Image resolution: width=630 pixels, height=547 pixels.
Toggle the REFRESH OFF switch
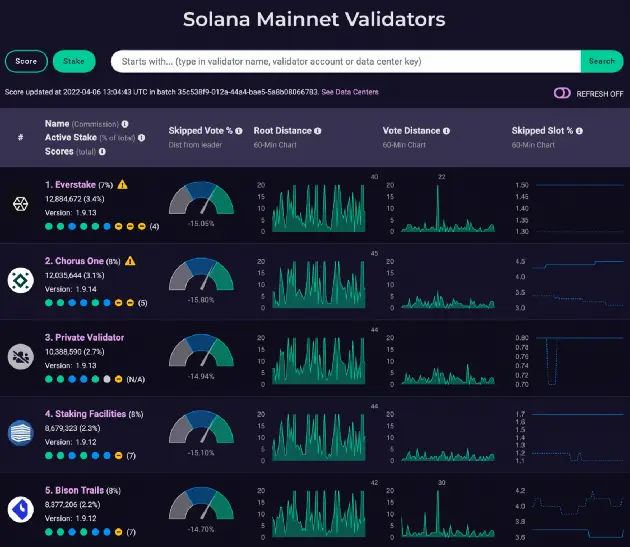pos(562,93)
